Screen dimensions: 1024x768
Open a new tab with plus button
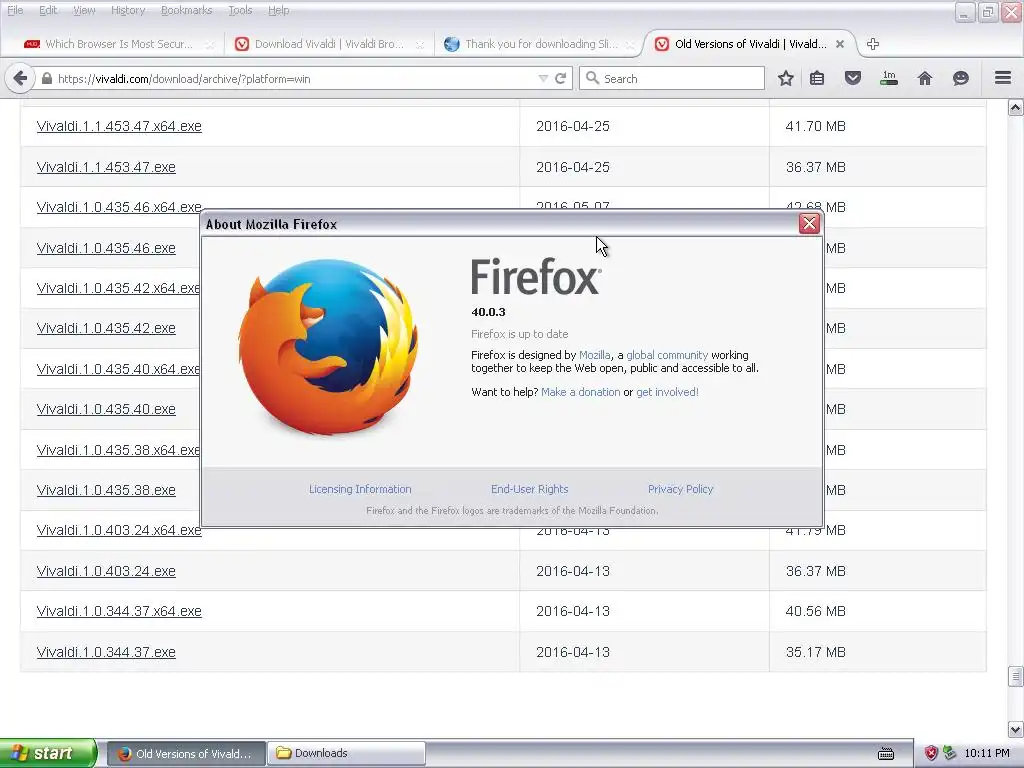(872, 44)
